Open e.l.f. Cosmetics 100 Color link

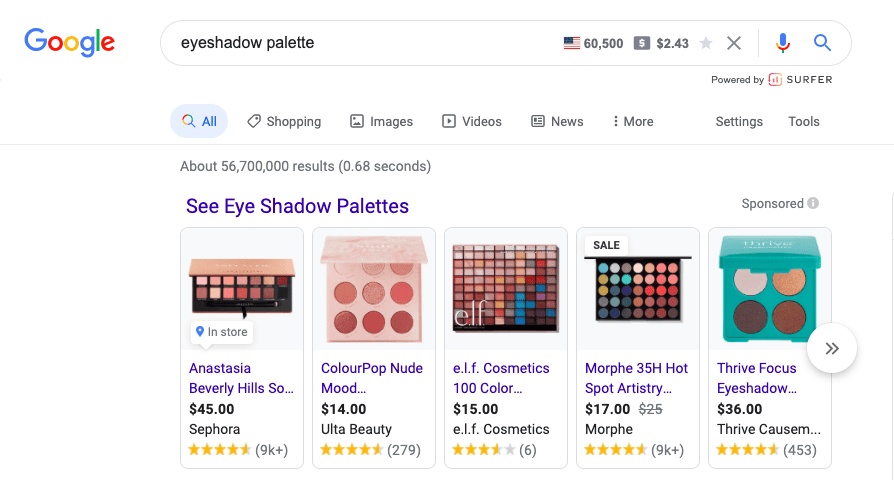tap(501, 378)
